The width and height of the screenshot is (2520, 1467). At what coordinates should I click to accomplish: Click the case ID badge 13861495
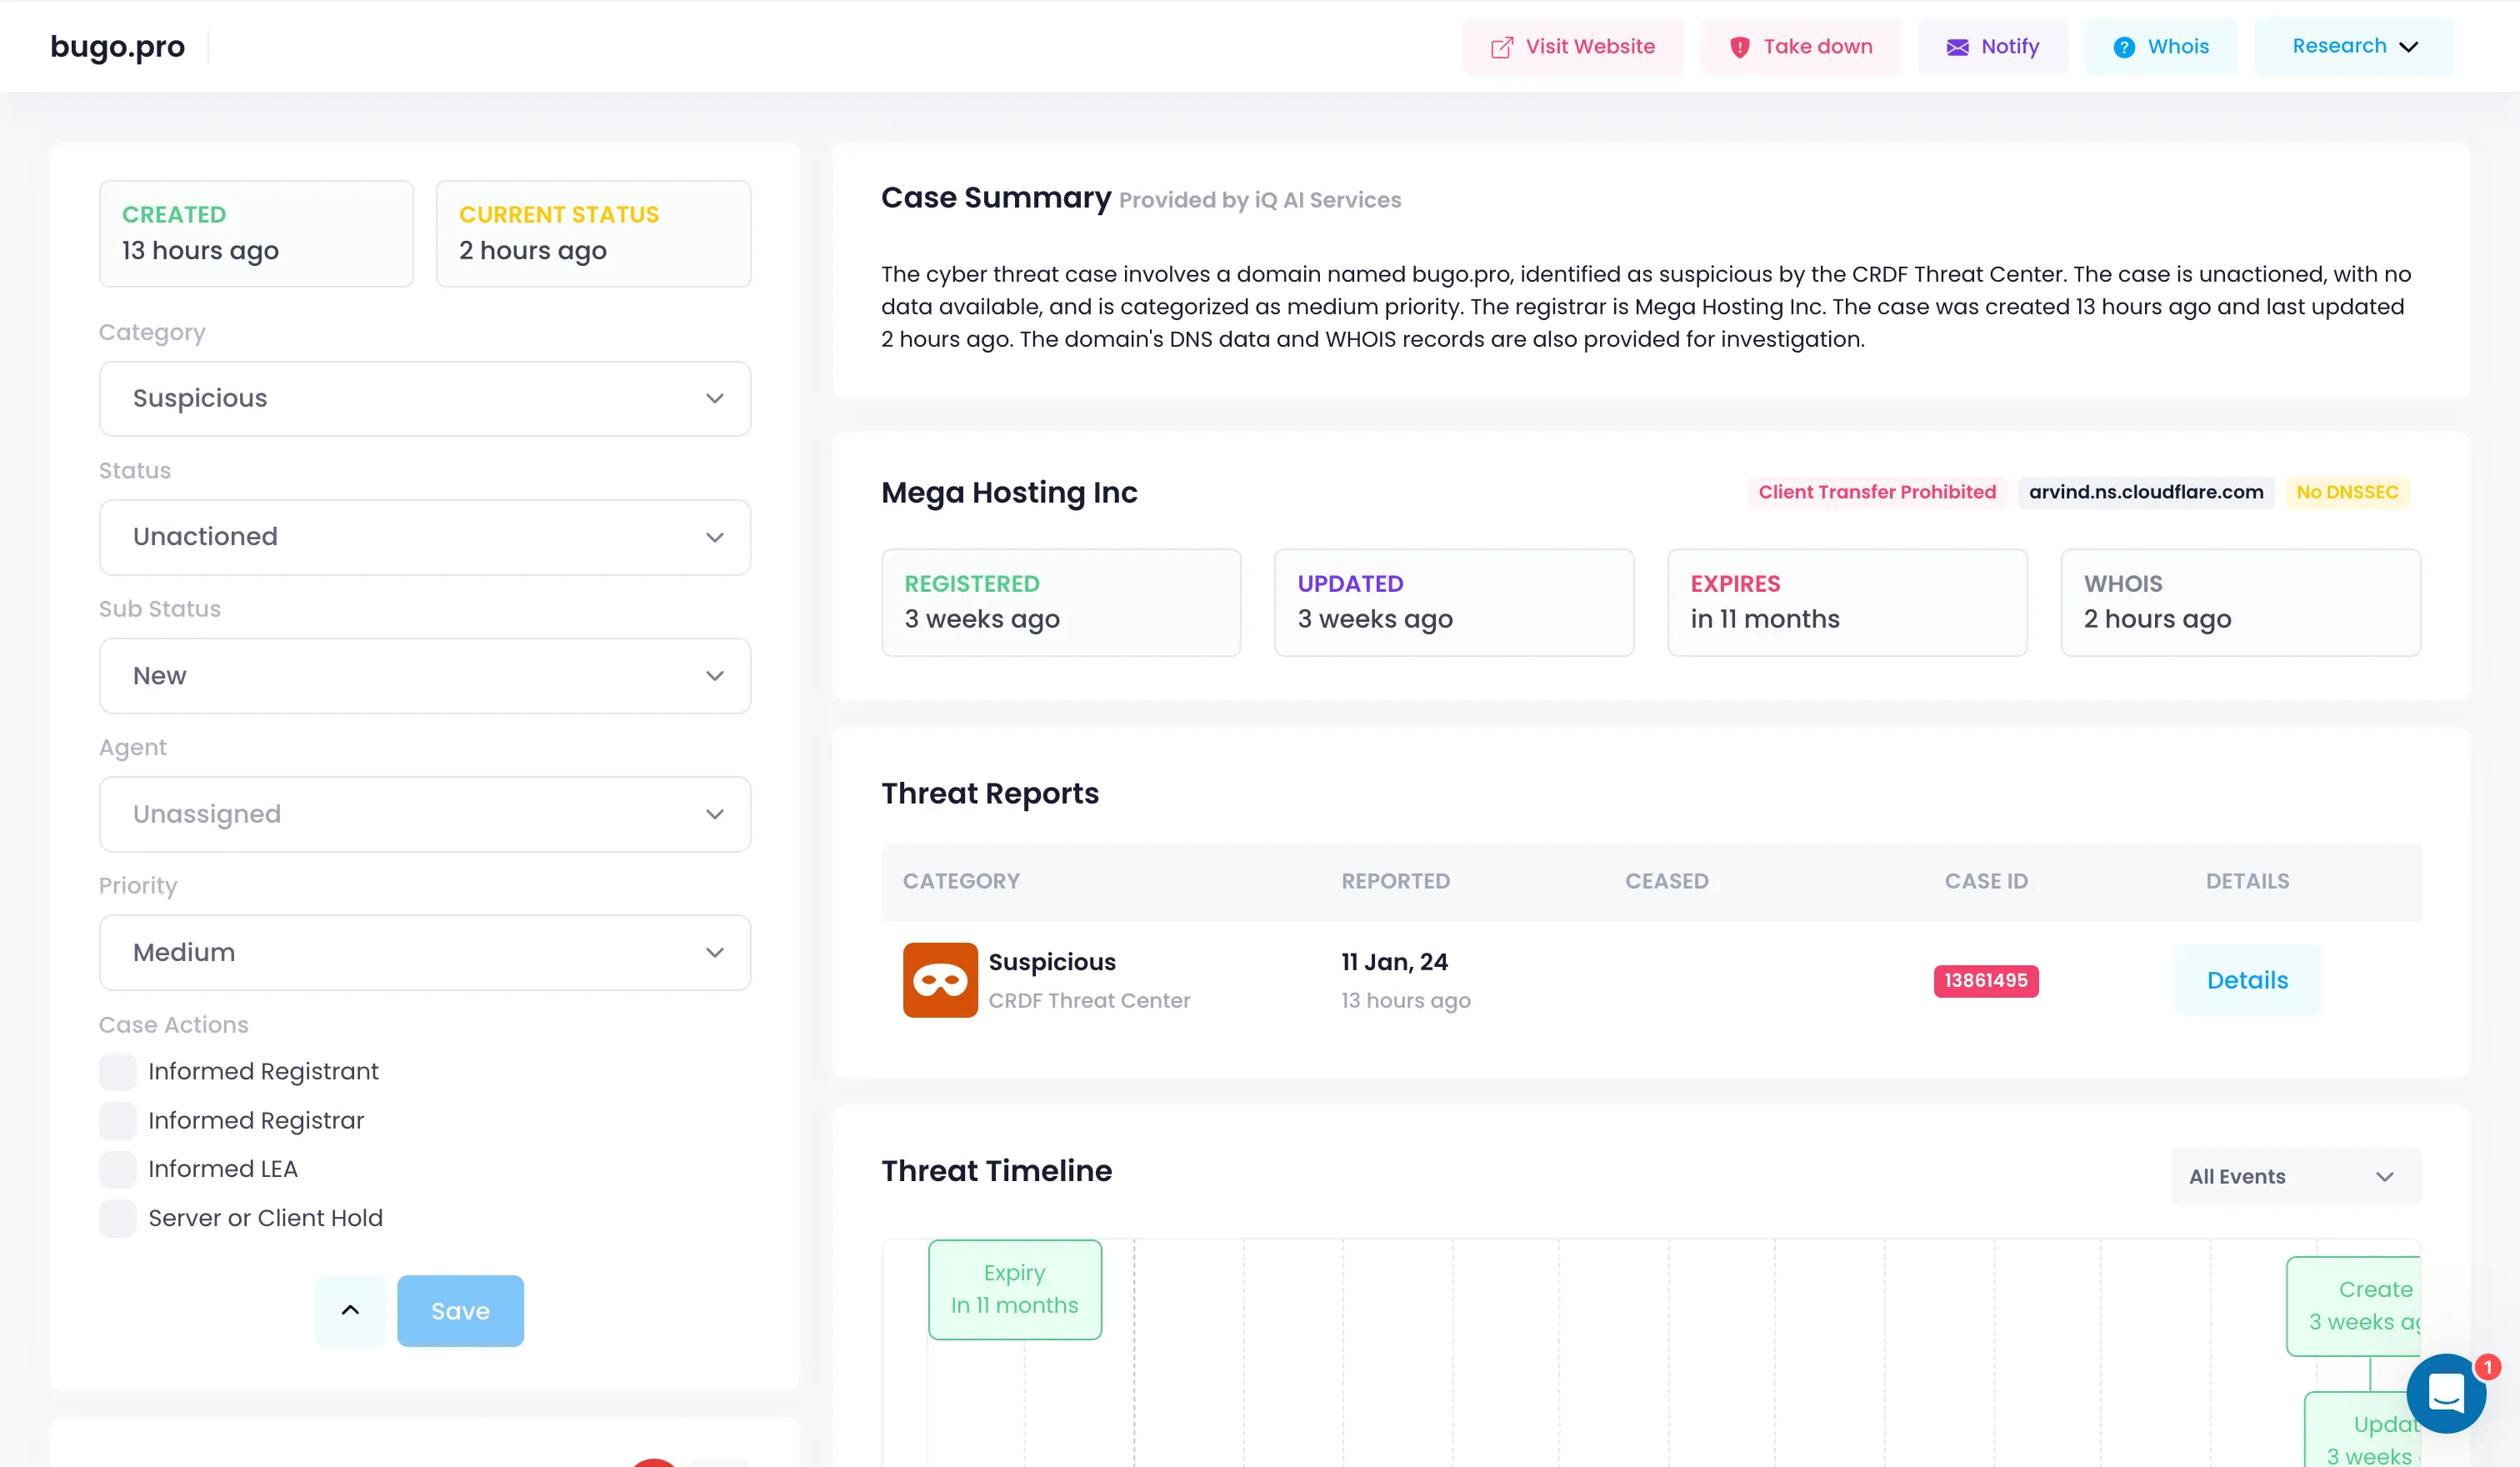[1985, 980]
